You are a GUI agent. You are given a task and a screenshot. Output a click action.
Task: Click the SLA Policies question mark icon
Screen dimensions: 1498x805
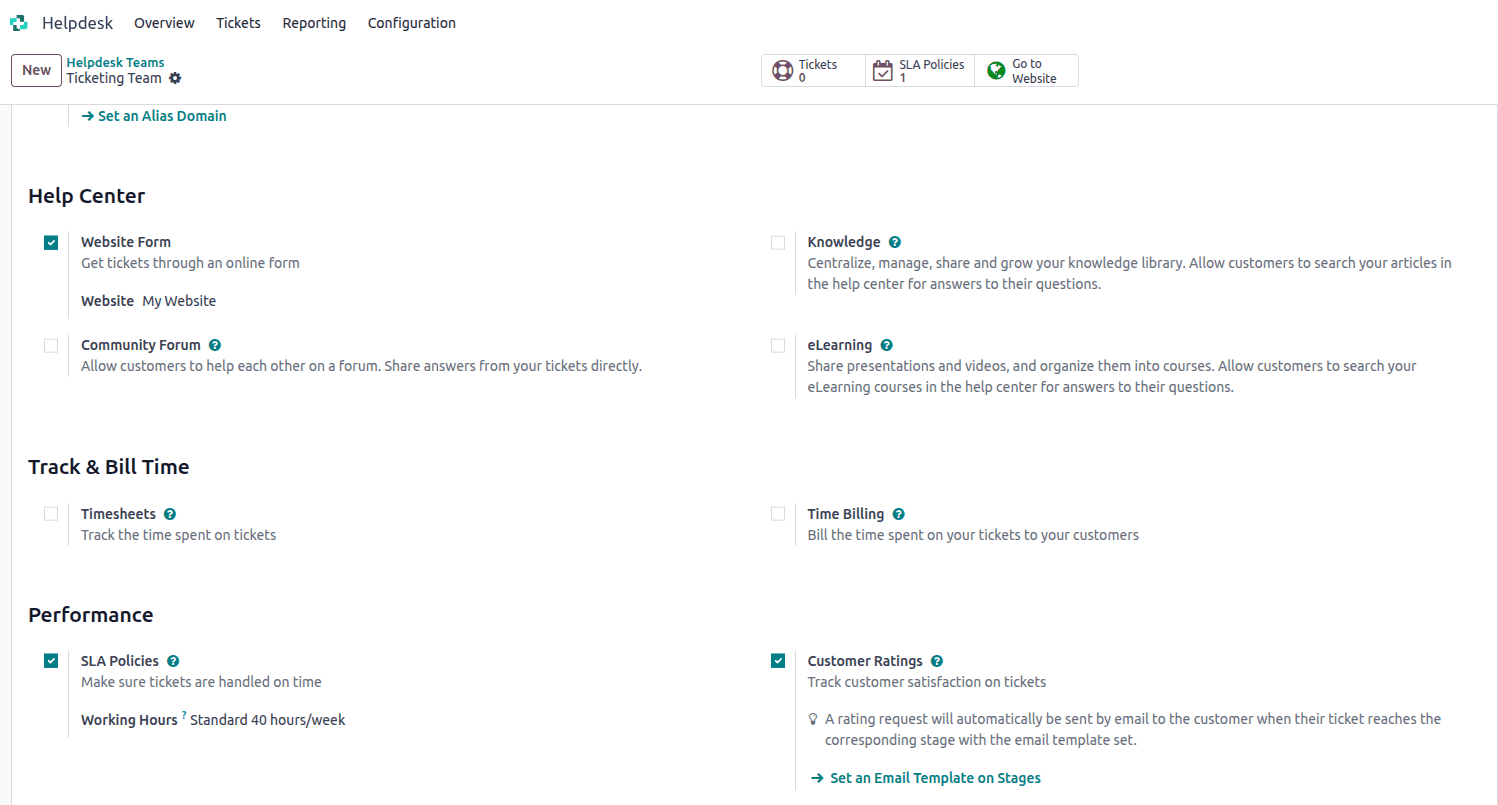point(172,660)
